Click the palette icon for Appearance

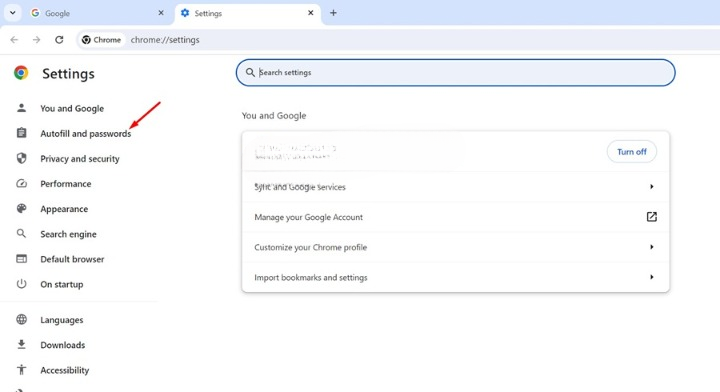pos(21,208)
